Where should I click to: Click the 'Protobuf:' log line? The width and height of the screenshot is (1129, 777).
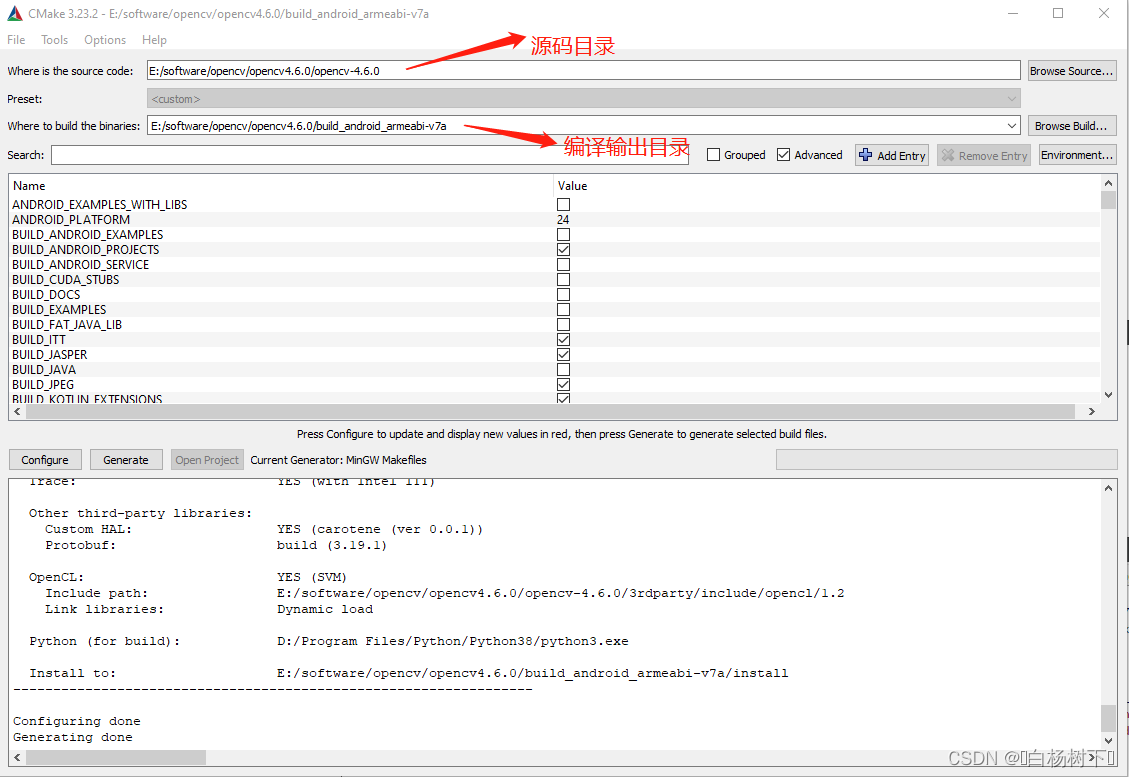(216, 545)
